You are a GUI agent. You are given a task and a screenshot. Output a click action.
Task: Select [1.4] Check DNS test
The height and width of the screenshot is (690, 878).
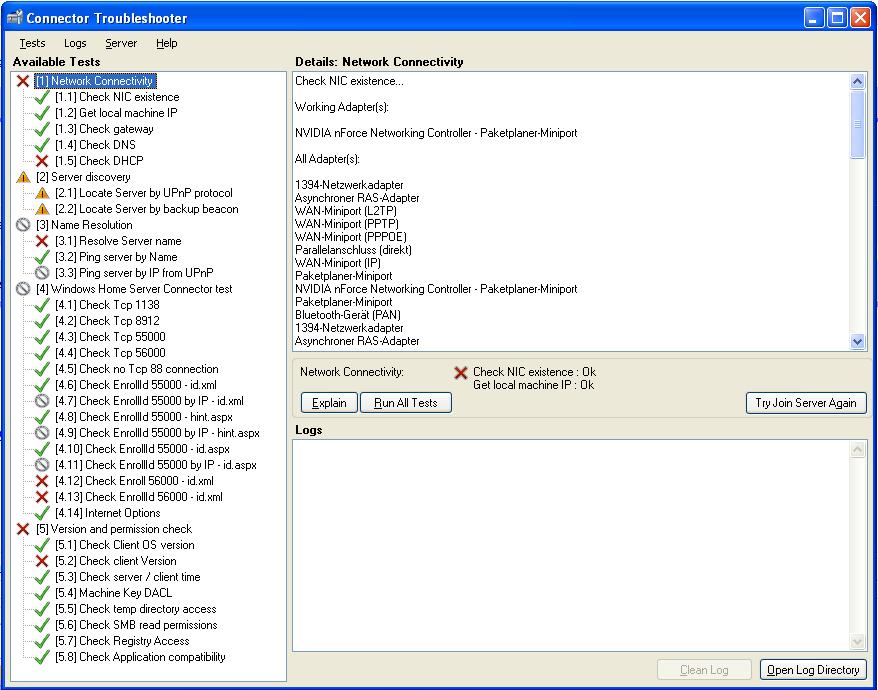95,146
